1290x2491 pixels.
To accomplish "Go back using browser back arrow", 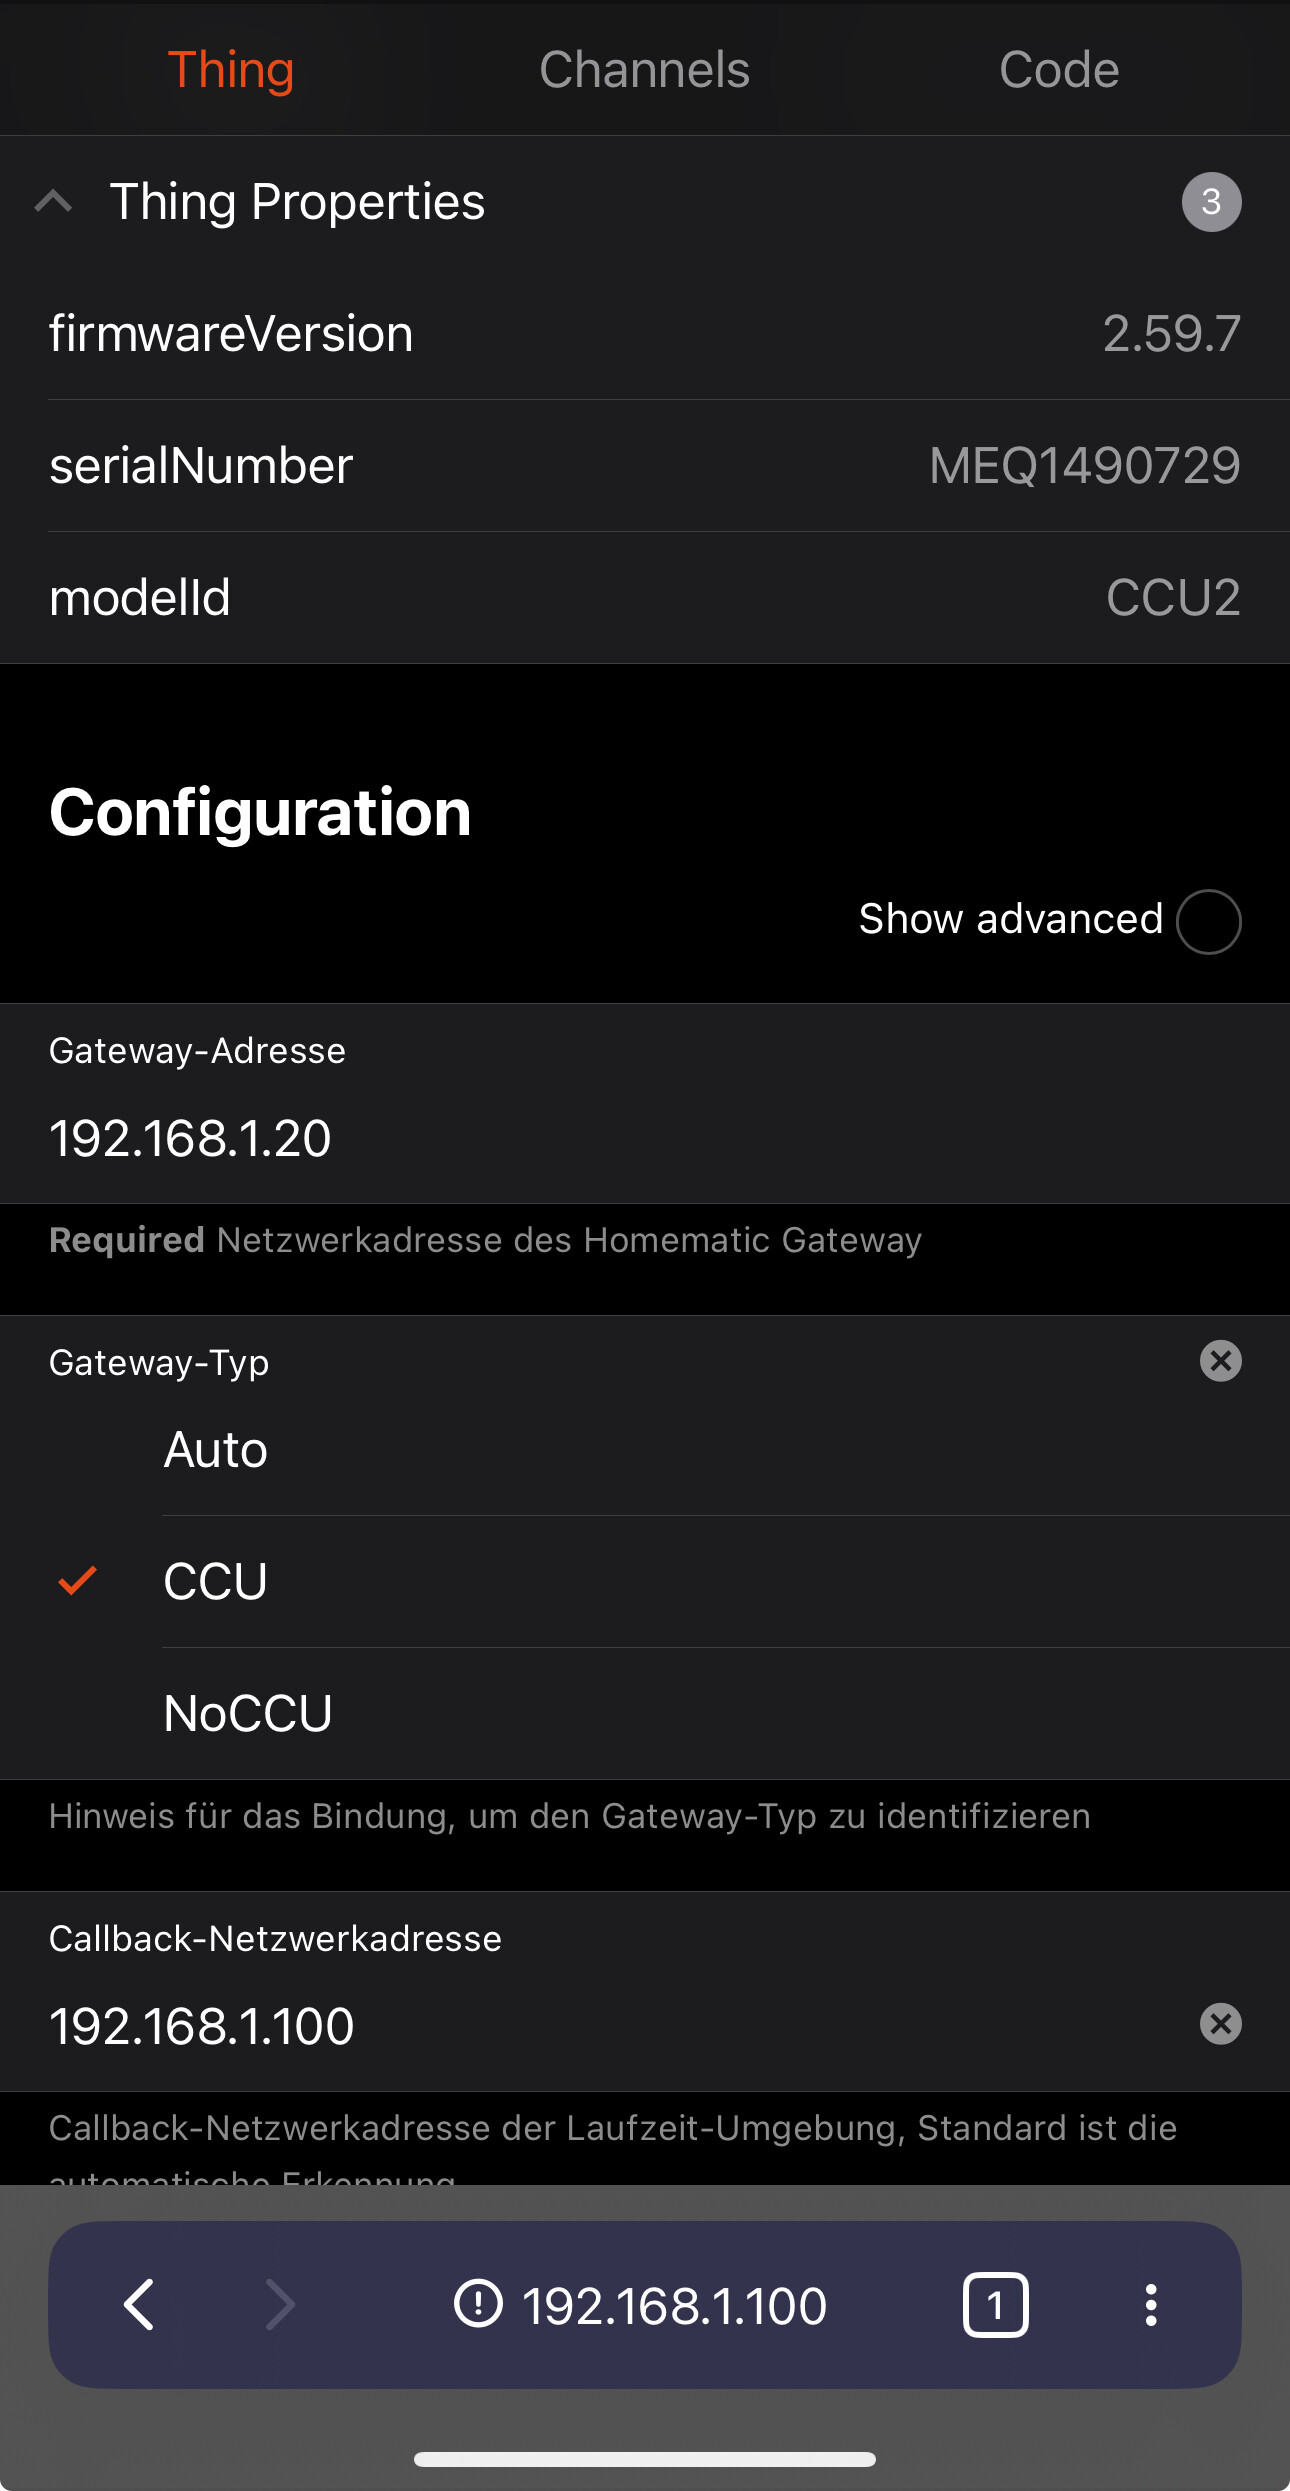I will click(x=139, y=2305).
